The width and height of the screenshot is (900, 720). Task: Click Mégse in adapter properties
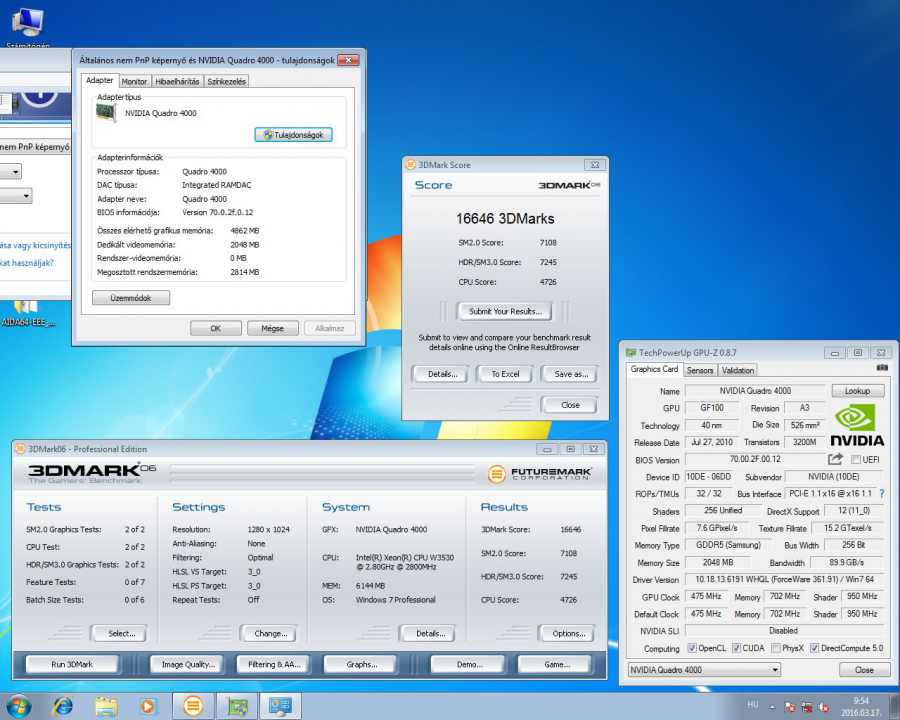point(273,328)
